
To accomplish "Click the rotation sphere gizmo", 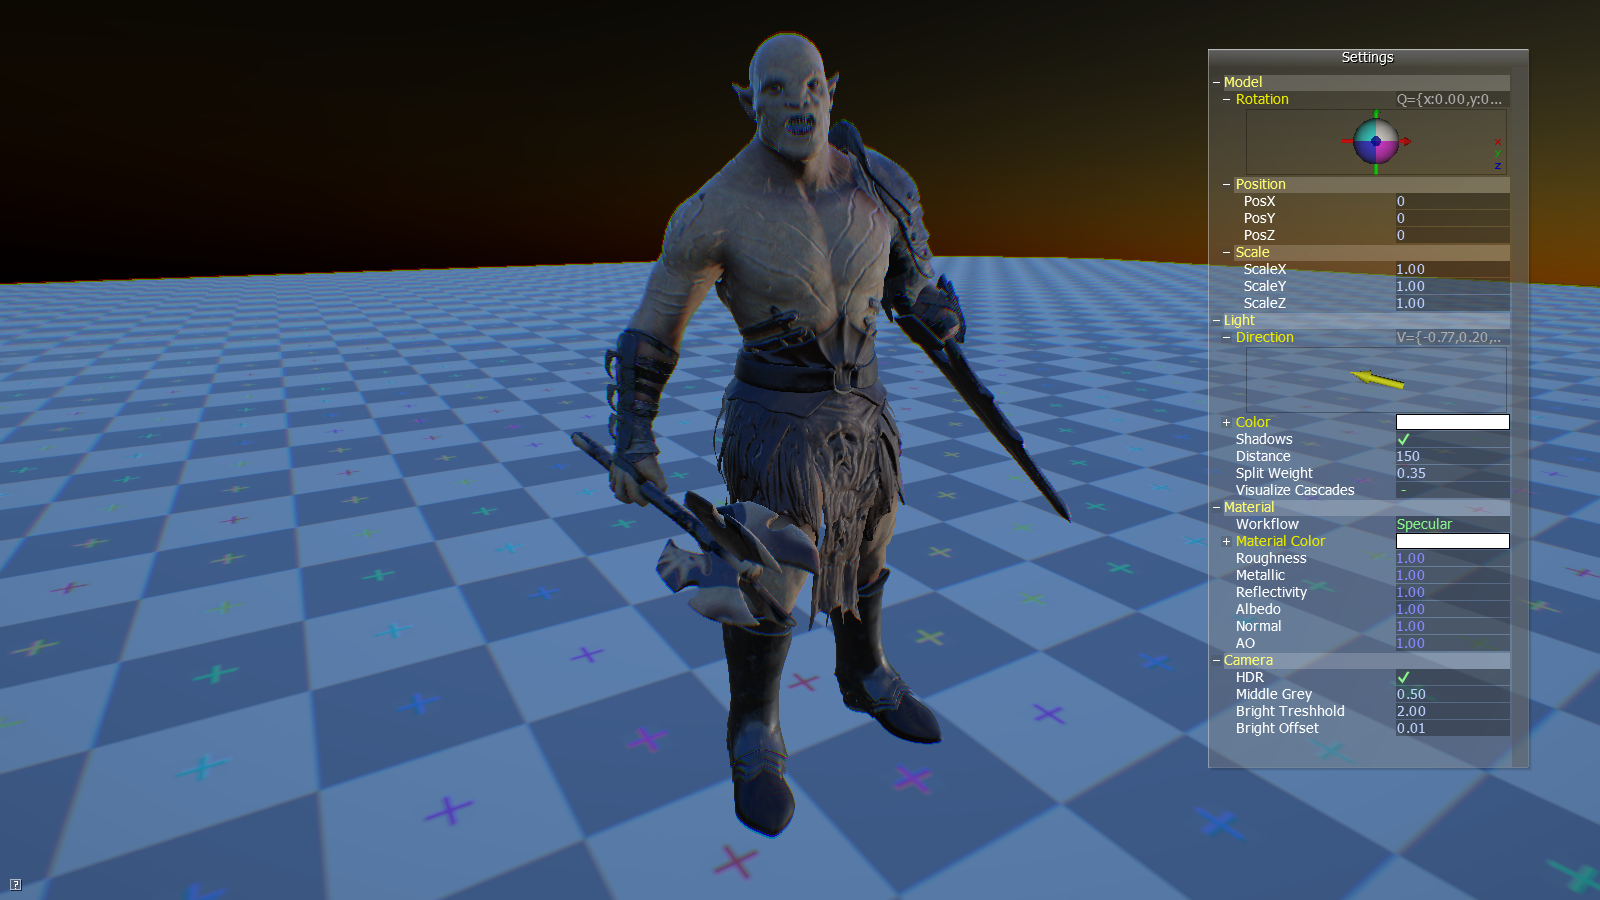I will pos(1376,142).
